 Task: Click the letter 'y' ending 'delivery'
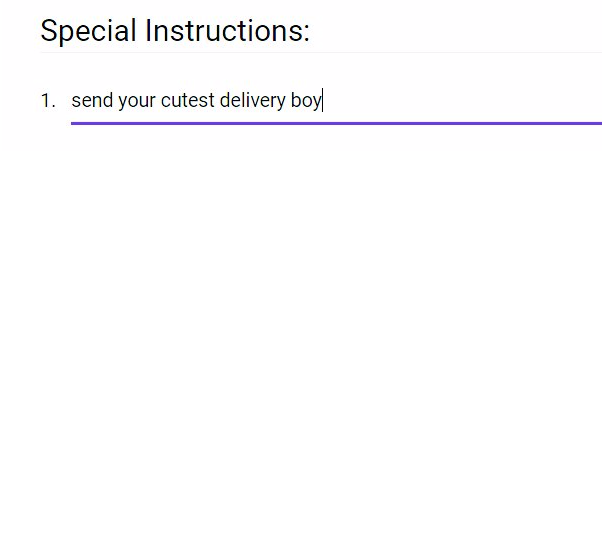pyautogui.click(x=281, y=102)
